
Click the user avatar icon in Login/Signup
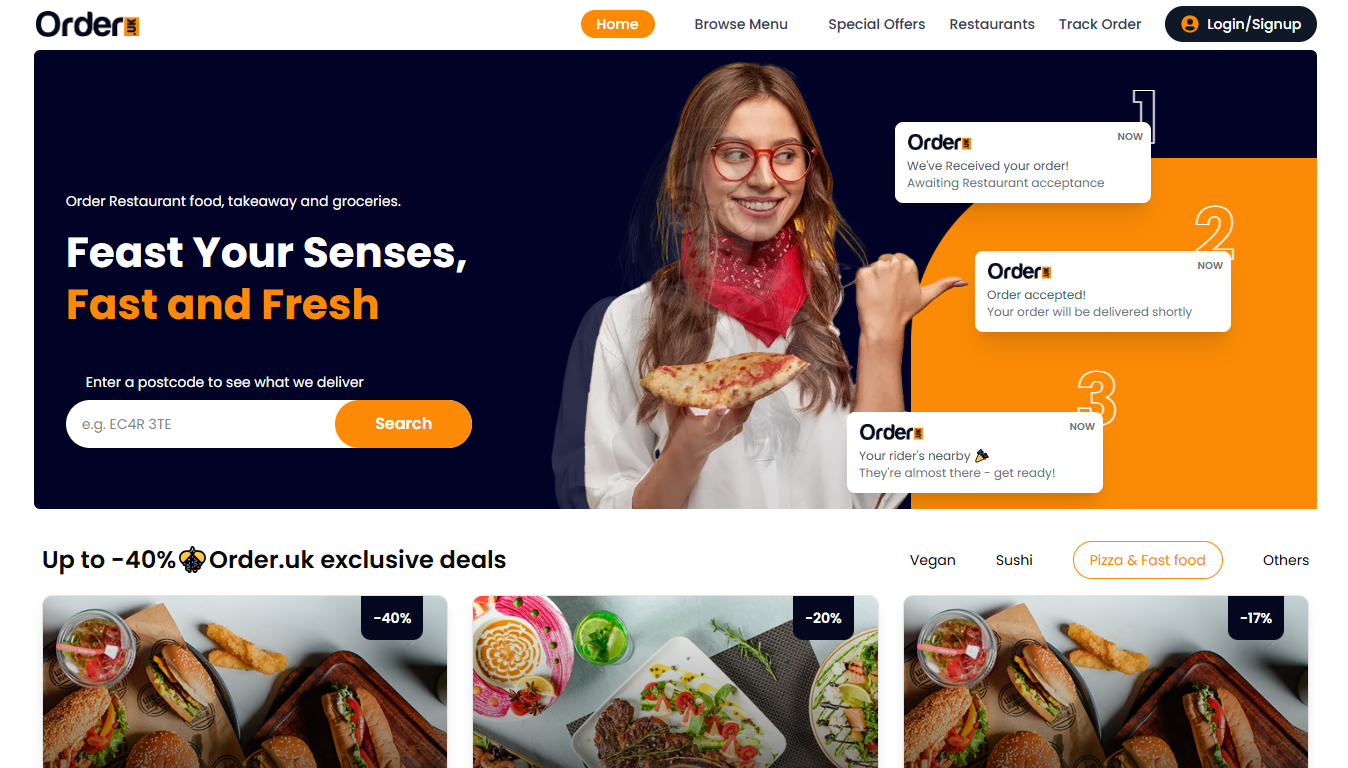click(1189, 24)
